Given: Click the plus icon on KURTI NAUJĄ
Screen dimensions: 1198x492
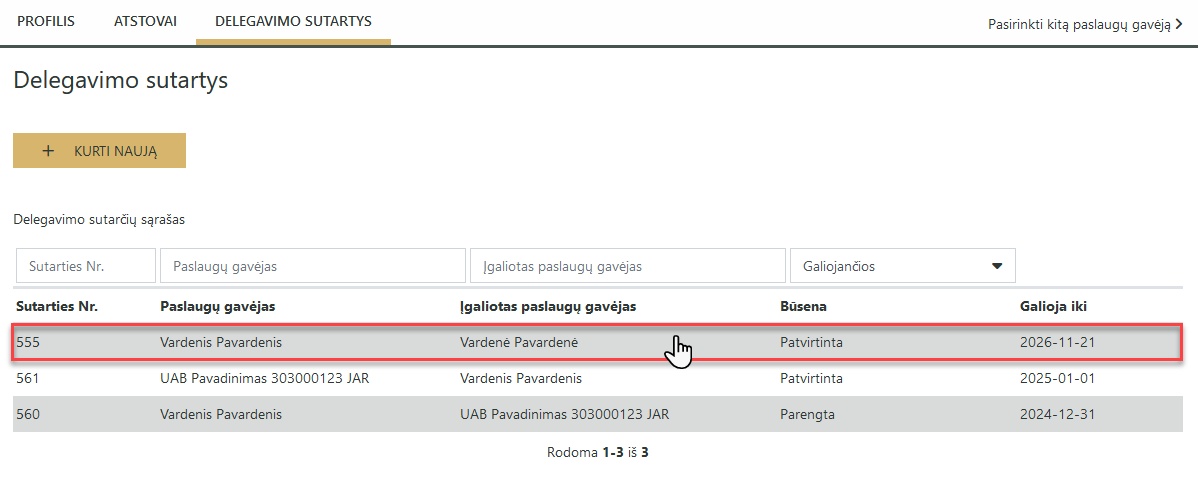Looking at the screenshot, I should (x=48, y=151).
